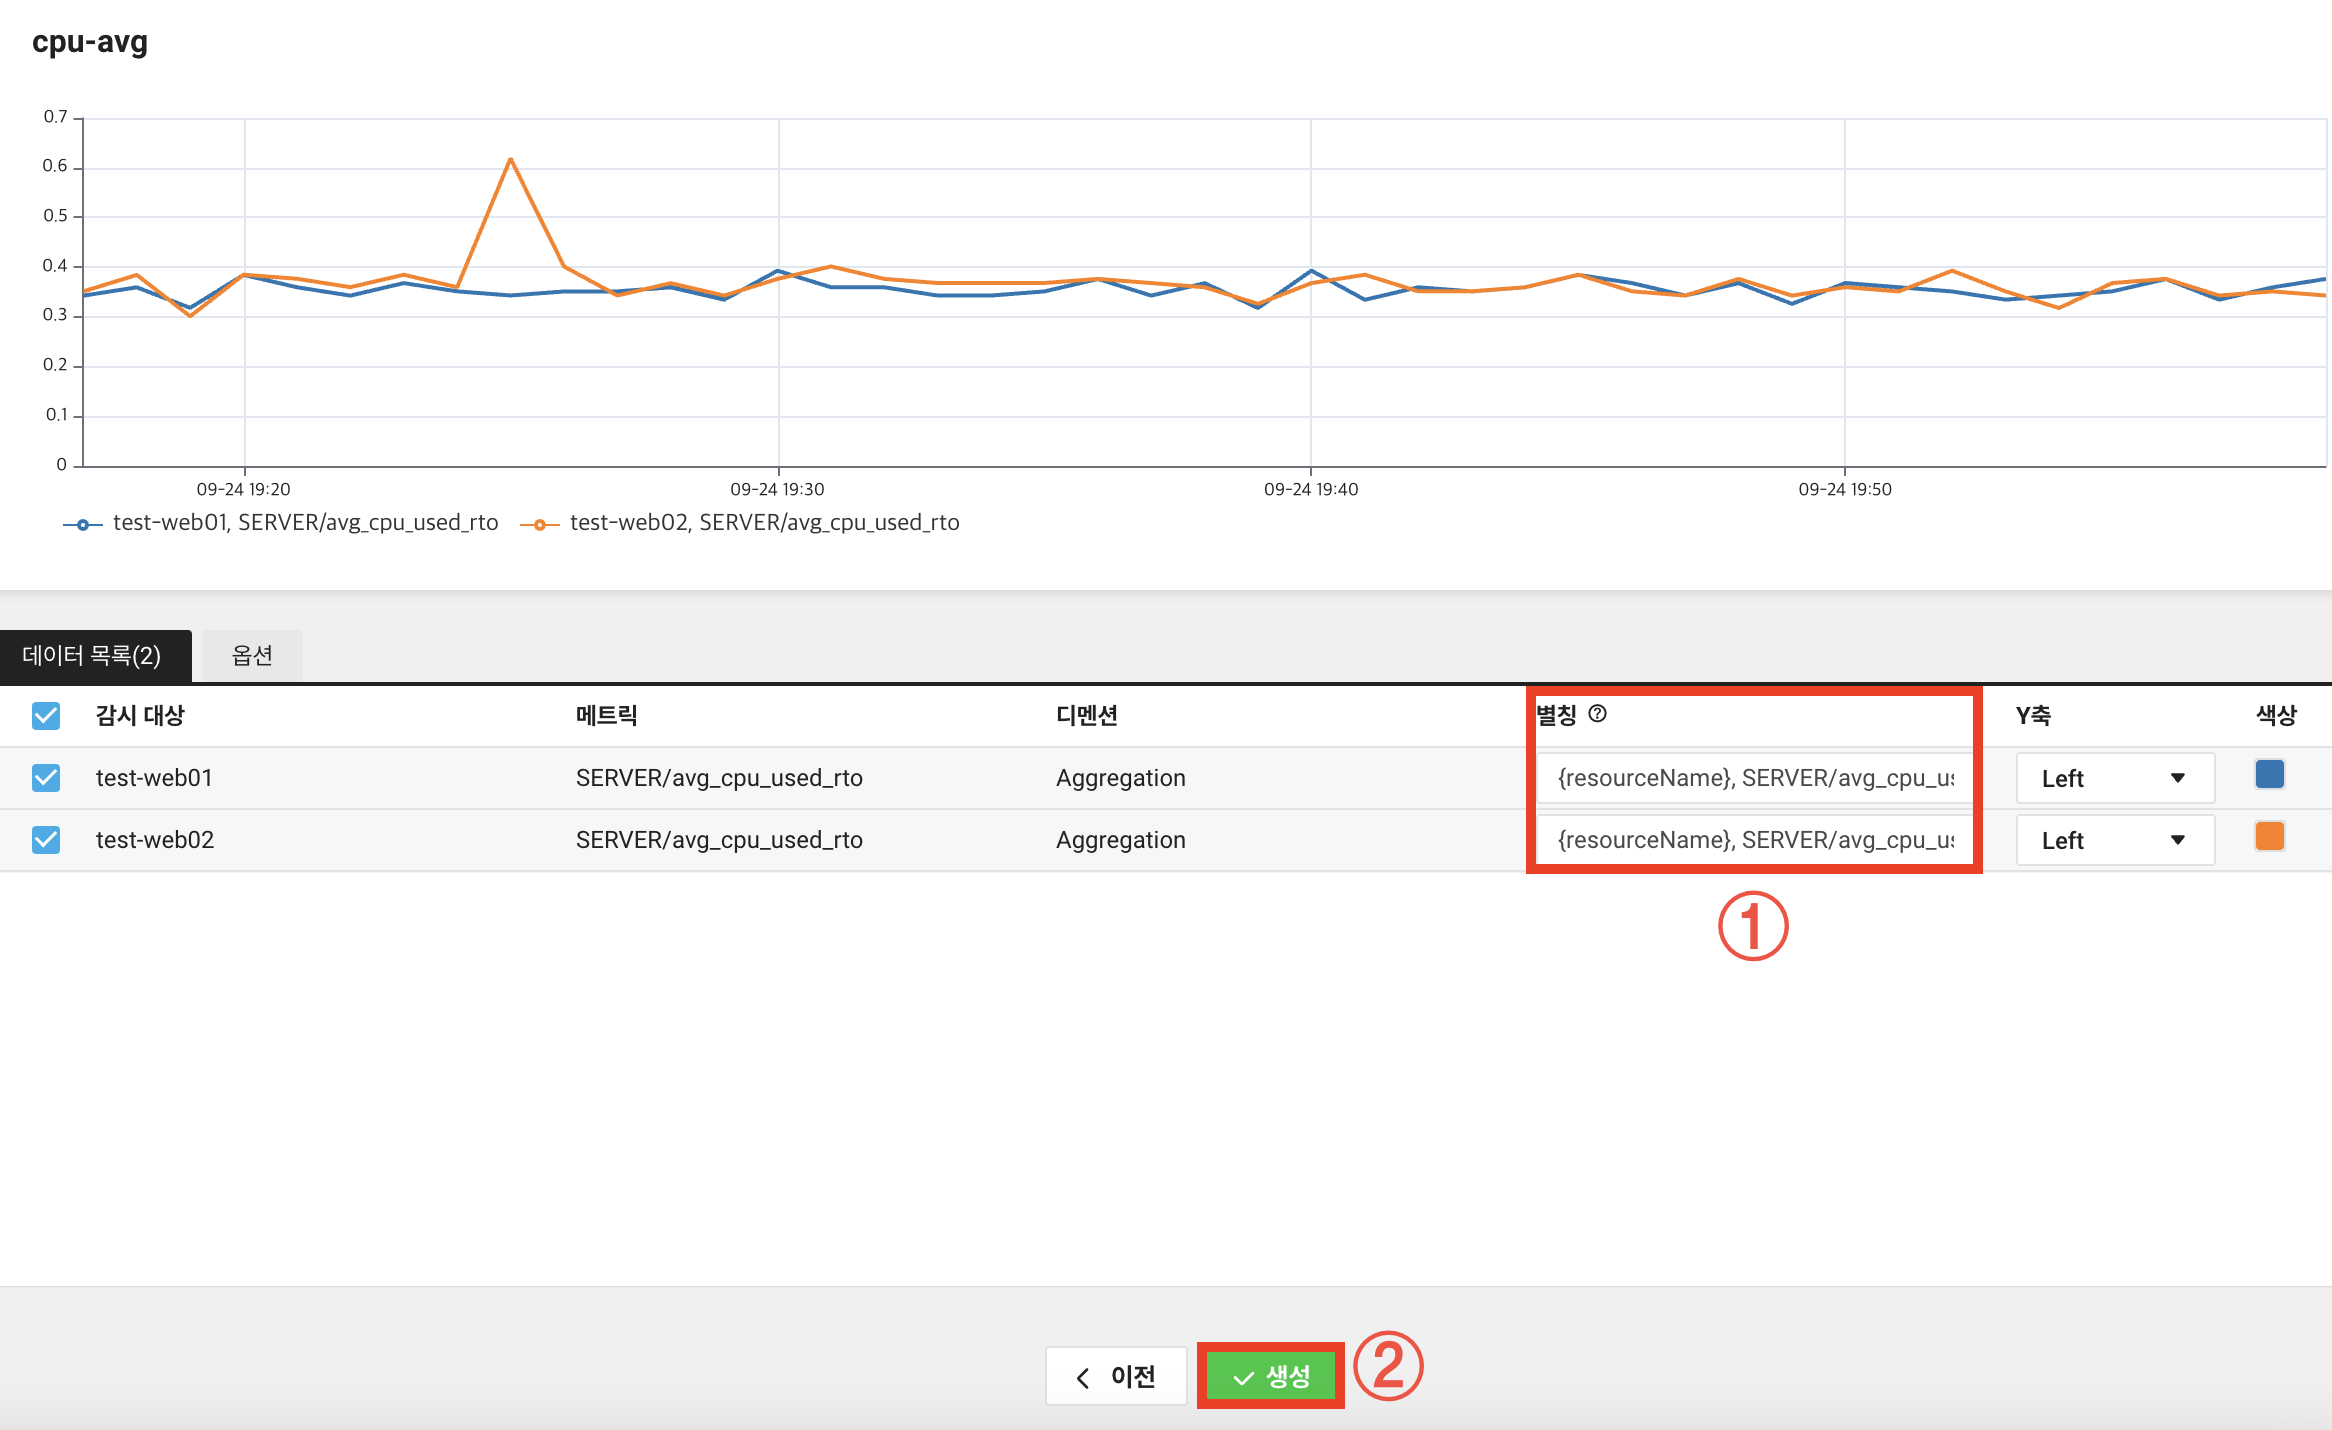
Task: Click the alias help question-mark icon
Action: click(1597, 714)
